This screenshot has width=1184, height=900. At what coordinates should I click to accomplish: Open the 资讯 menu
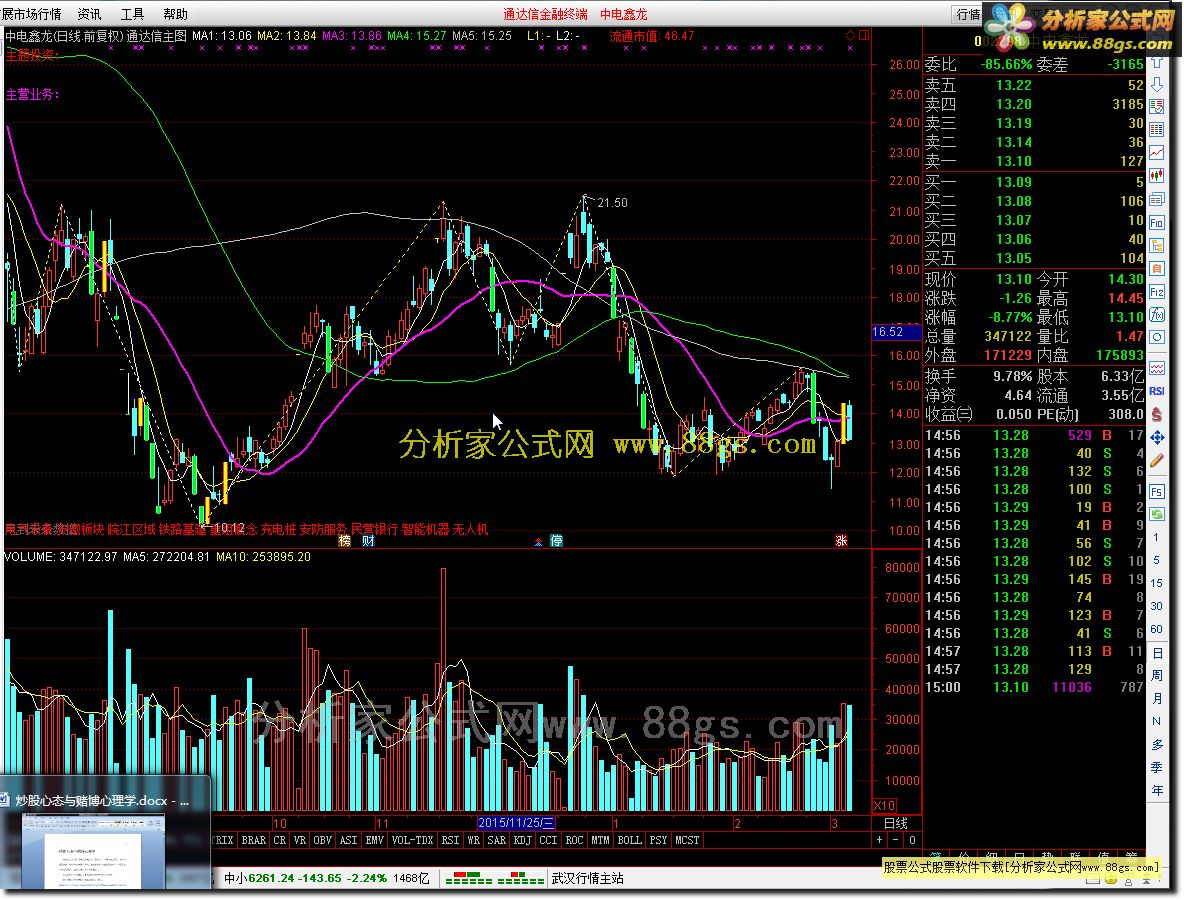pos(89,14)
